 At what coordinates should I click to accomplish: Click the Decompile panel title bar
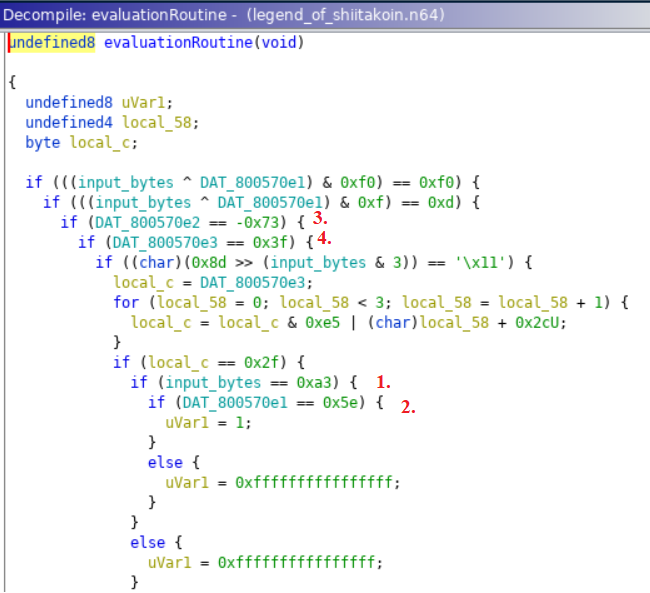(x=325, y=15)
